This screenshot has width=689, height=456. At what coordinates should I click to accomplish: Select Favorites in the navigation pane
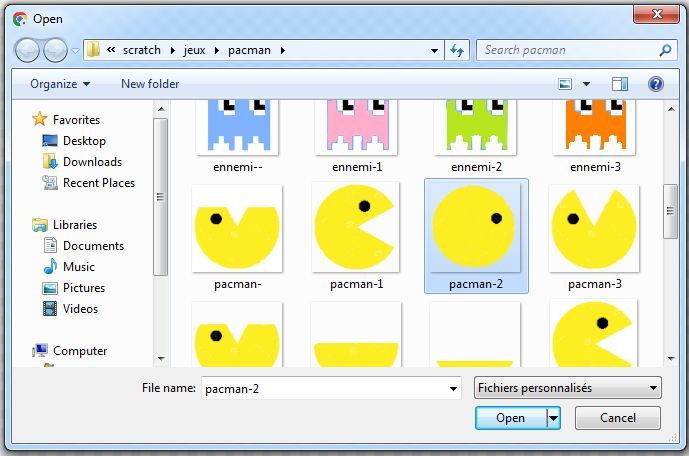click(x=76, y=119)
